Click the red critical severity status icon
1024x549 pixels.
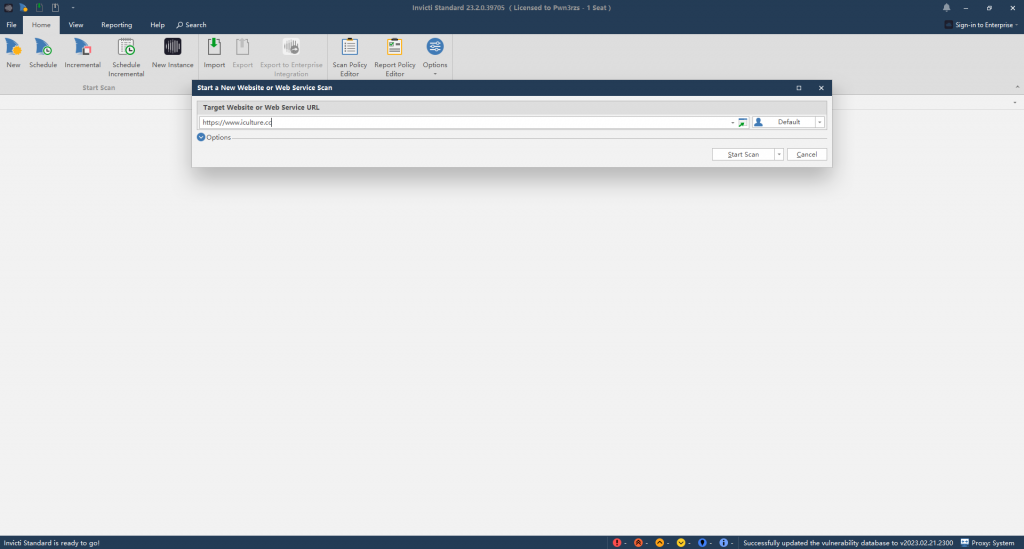(616, 542)
